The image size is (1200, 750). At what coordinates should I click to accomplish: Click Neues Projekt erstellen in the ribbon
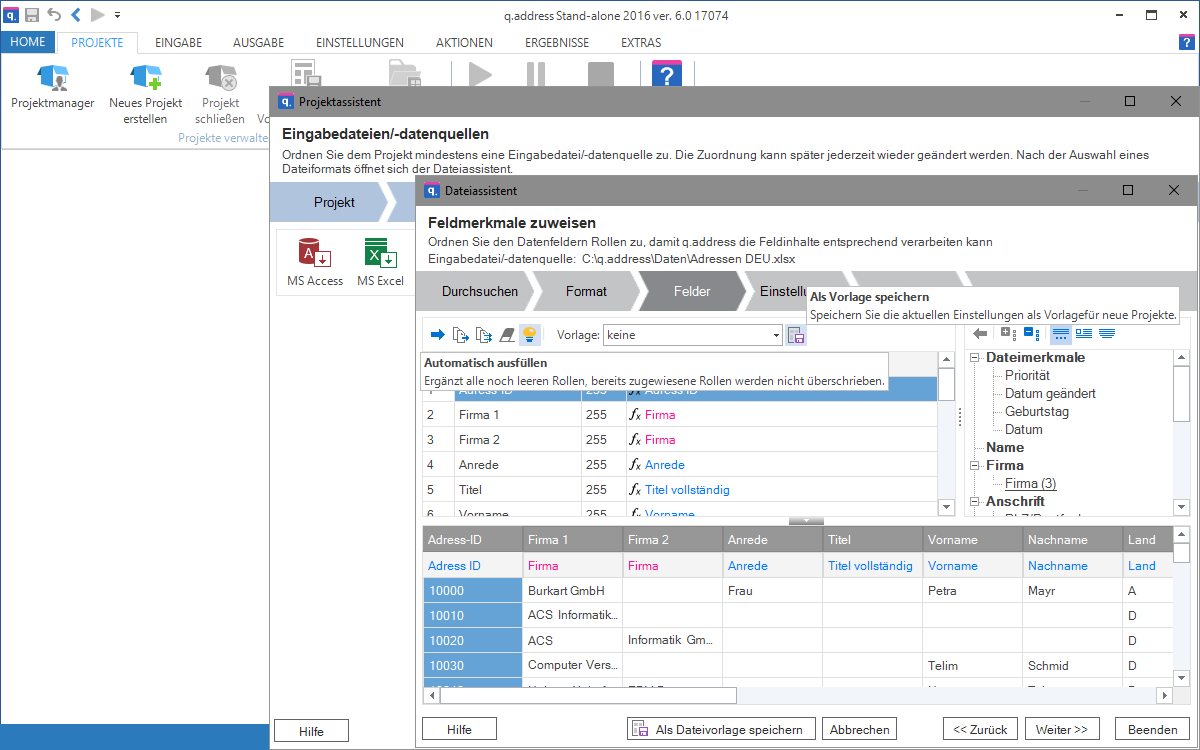(146, 94)
